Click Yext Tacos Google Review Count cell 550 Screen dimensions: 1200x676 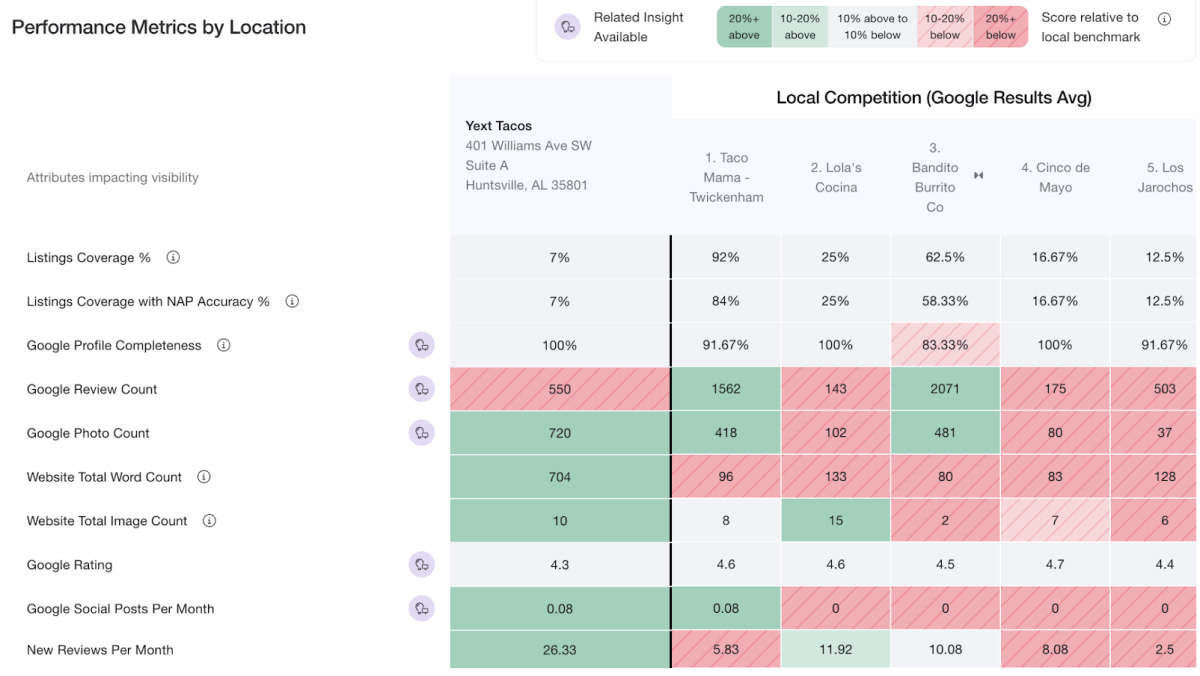point(560,389)
